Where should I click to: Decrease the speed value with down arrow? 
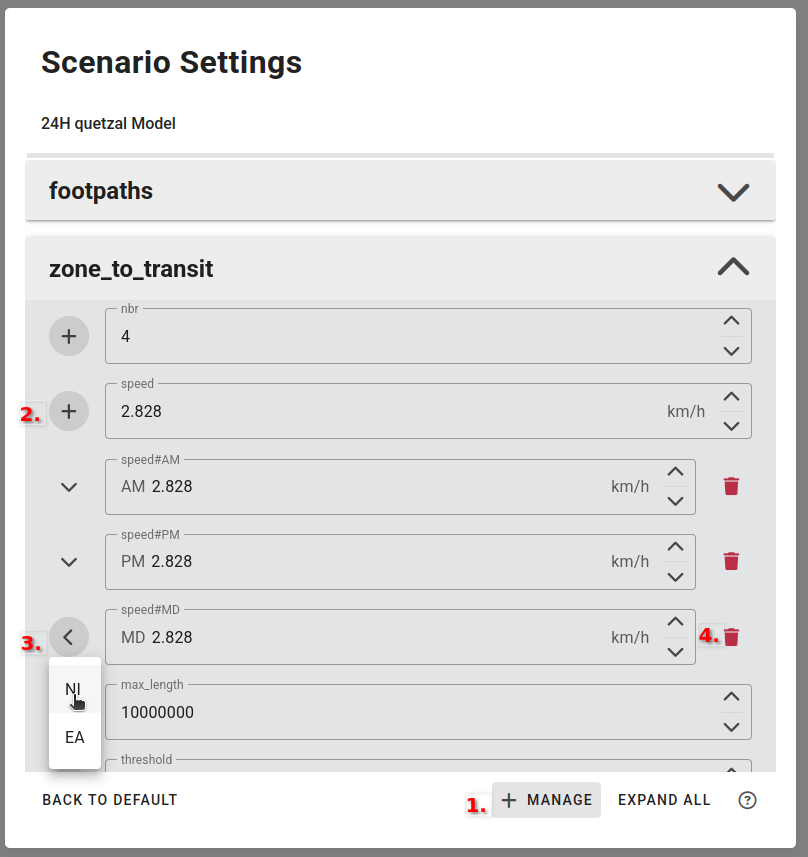(x=731, y=426)
